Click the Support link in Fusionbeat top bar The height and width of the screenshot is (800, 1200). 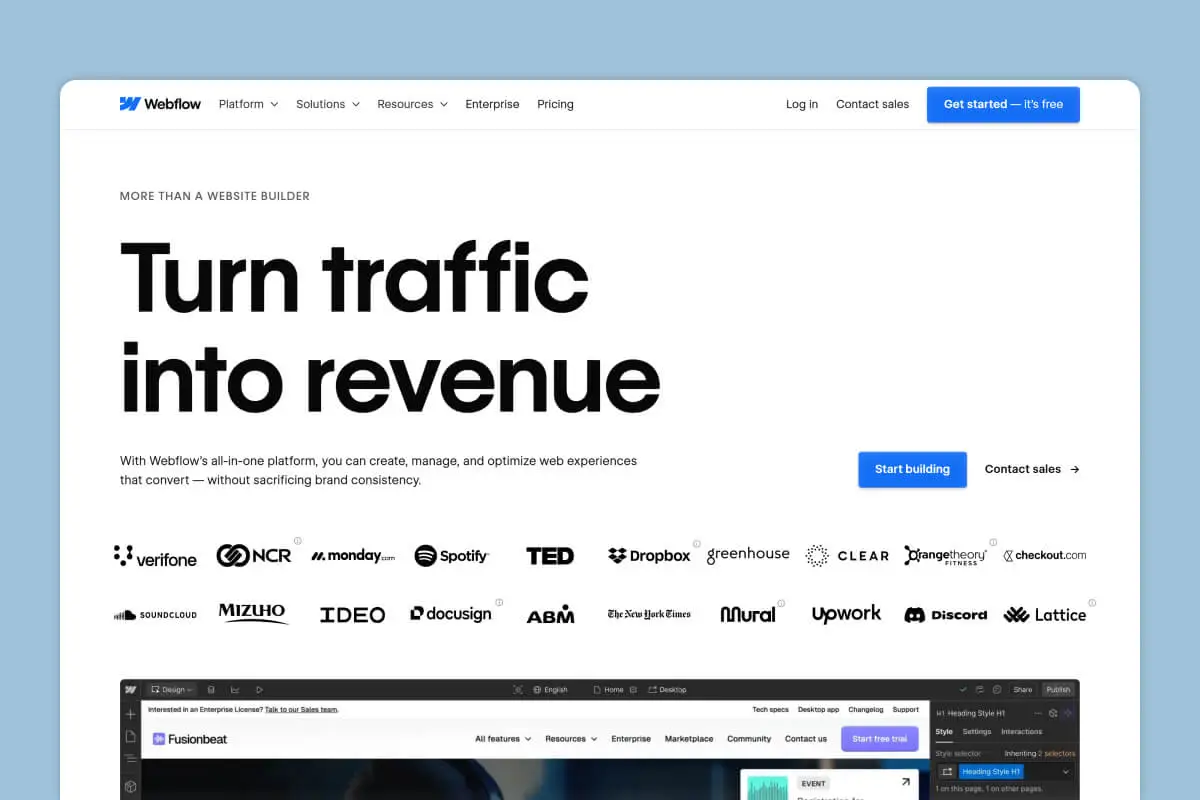906,709
